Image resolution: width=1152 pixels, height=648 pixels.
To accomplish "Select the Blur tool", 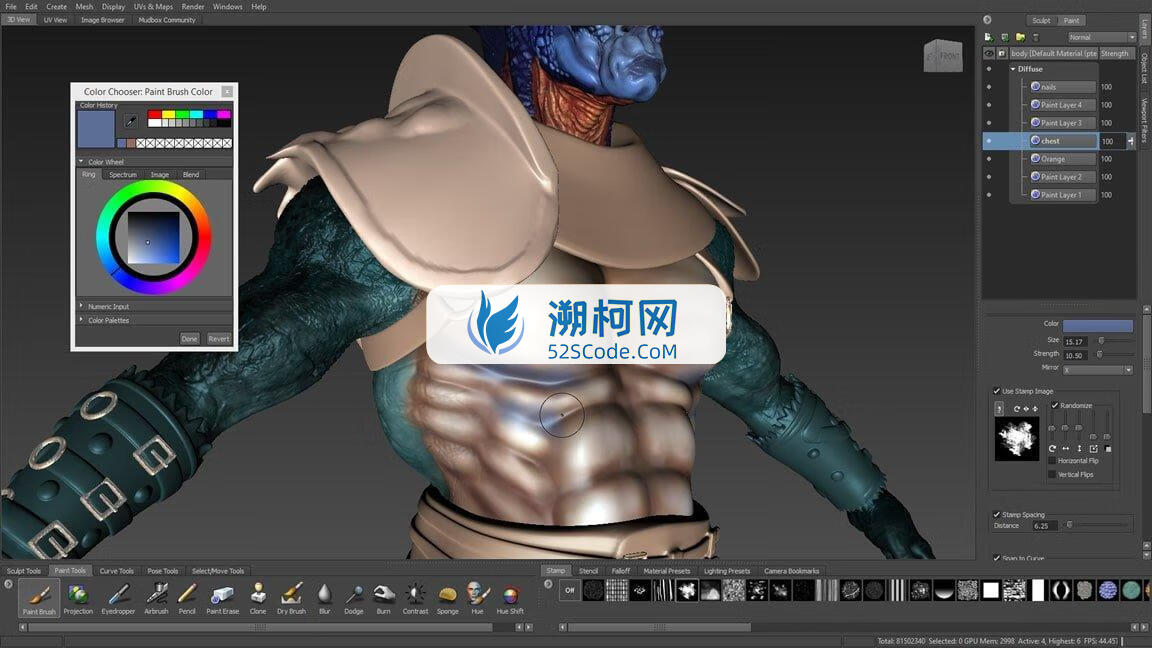I will click(x=324, y=598).
